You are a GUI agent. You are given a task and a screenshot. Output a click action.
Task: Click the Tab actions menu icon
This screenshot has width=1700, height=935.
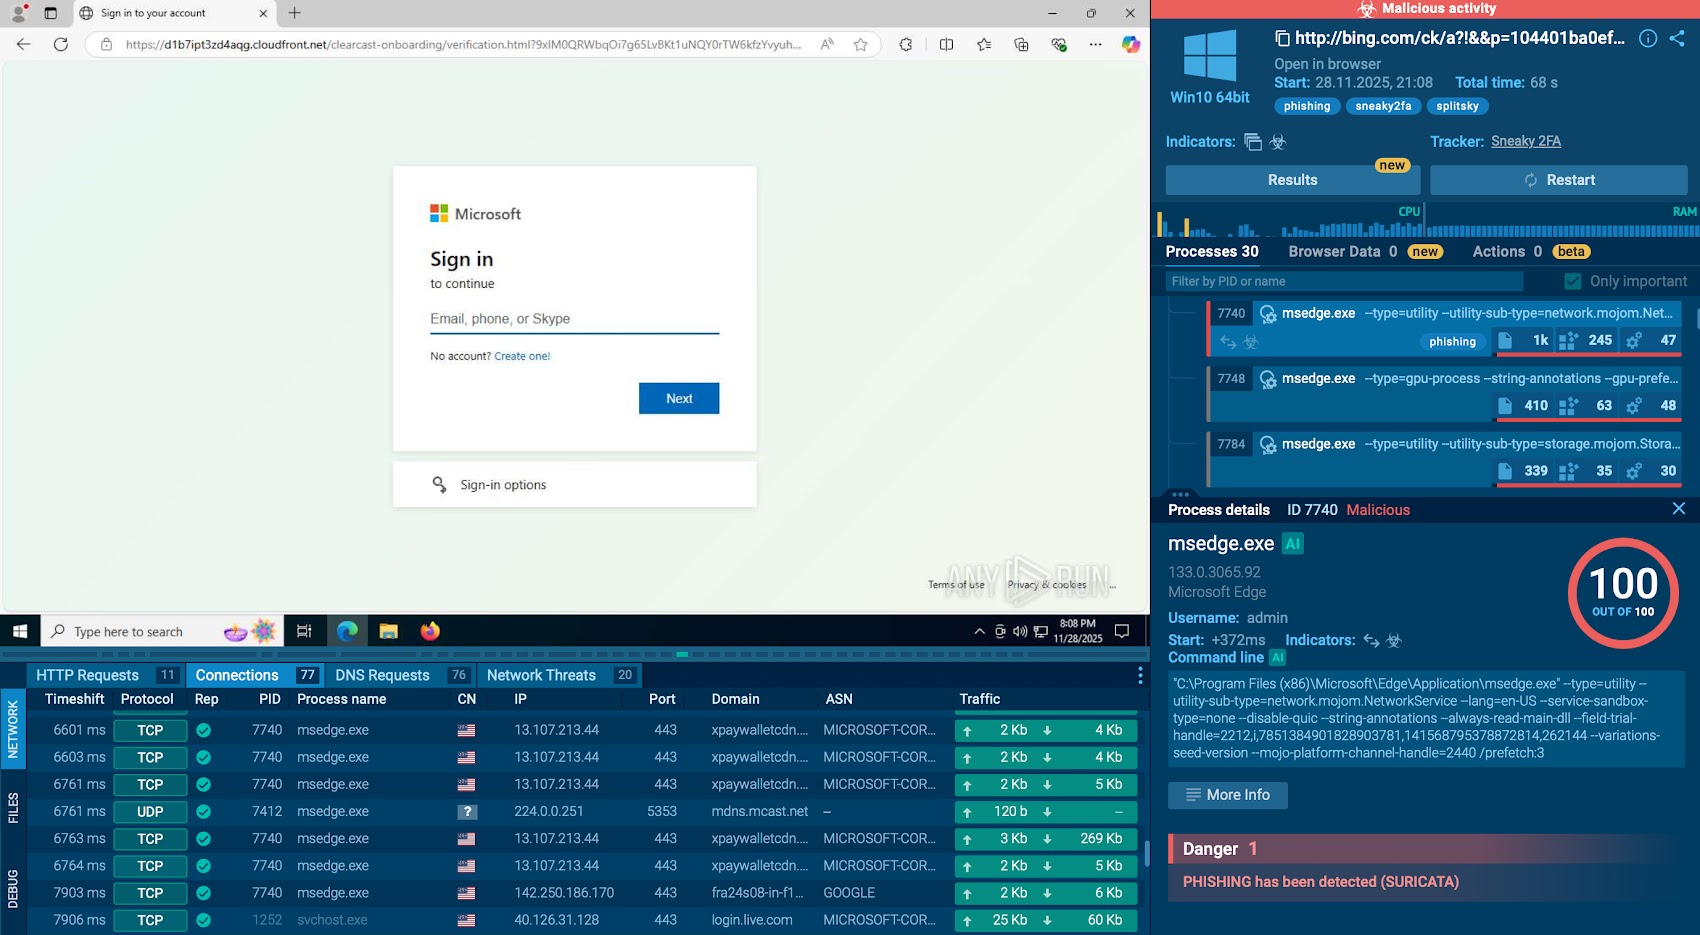click(51, 13)
